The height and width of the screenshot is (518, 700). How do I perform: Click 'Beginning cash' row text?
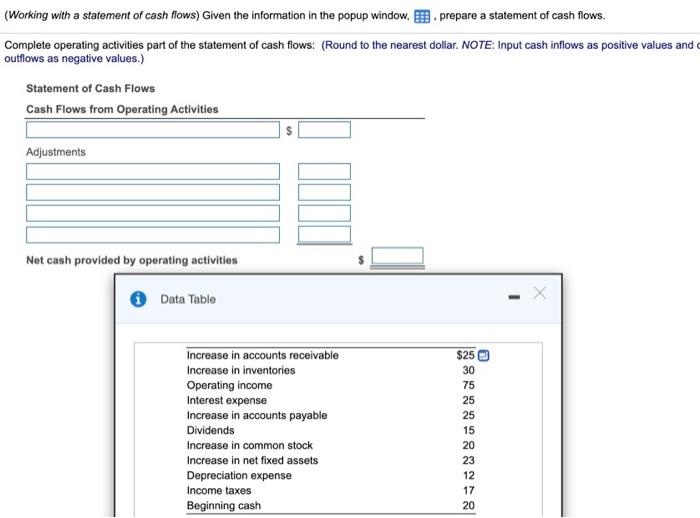coord(224,505)
